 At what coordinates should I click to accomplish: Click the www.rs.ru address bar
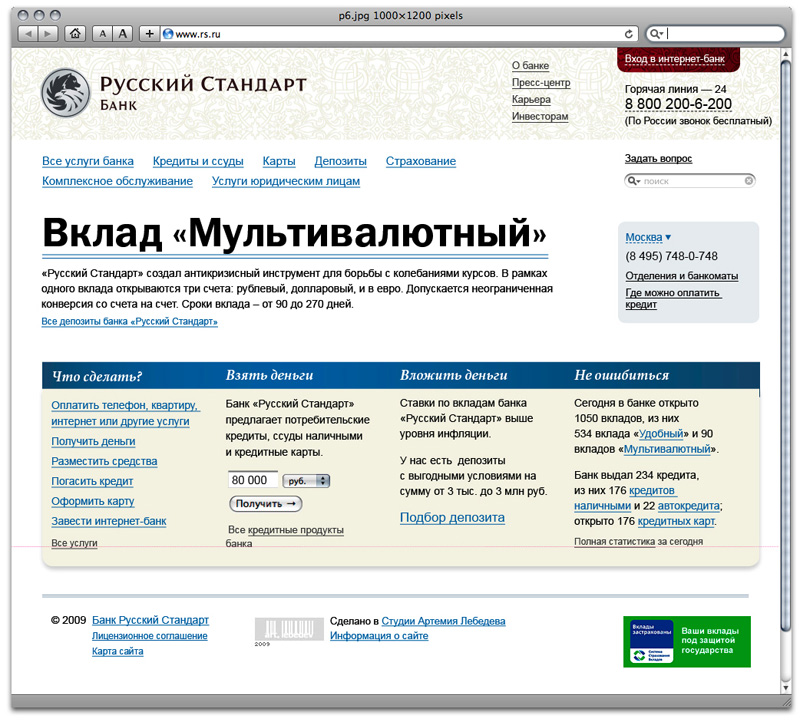click(390, 33)
